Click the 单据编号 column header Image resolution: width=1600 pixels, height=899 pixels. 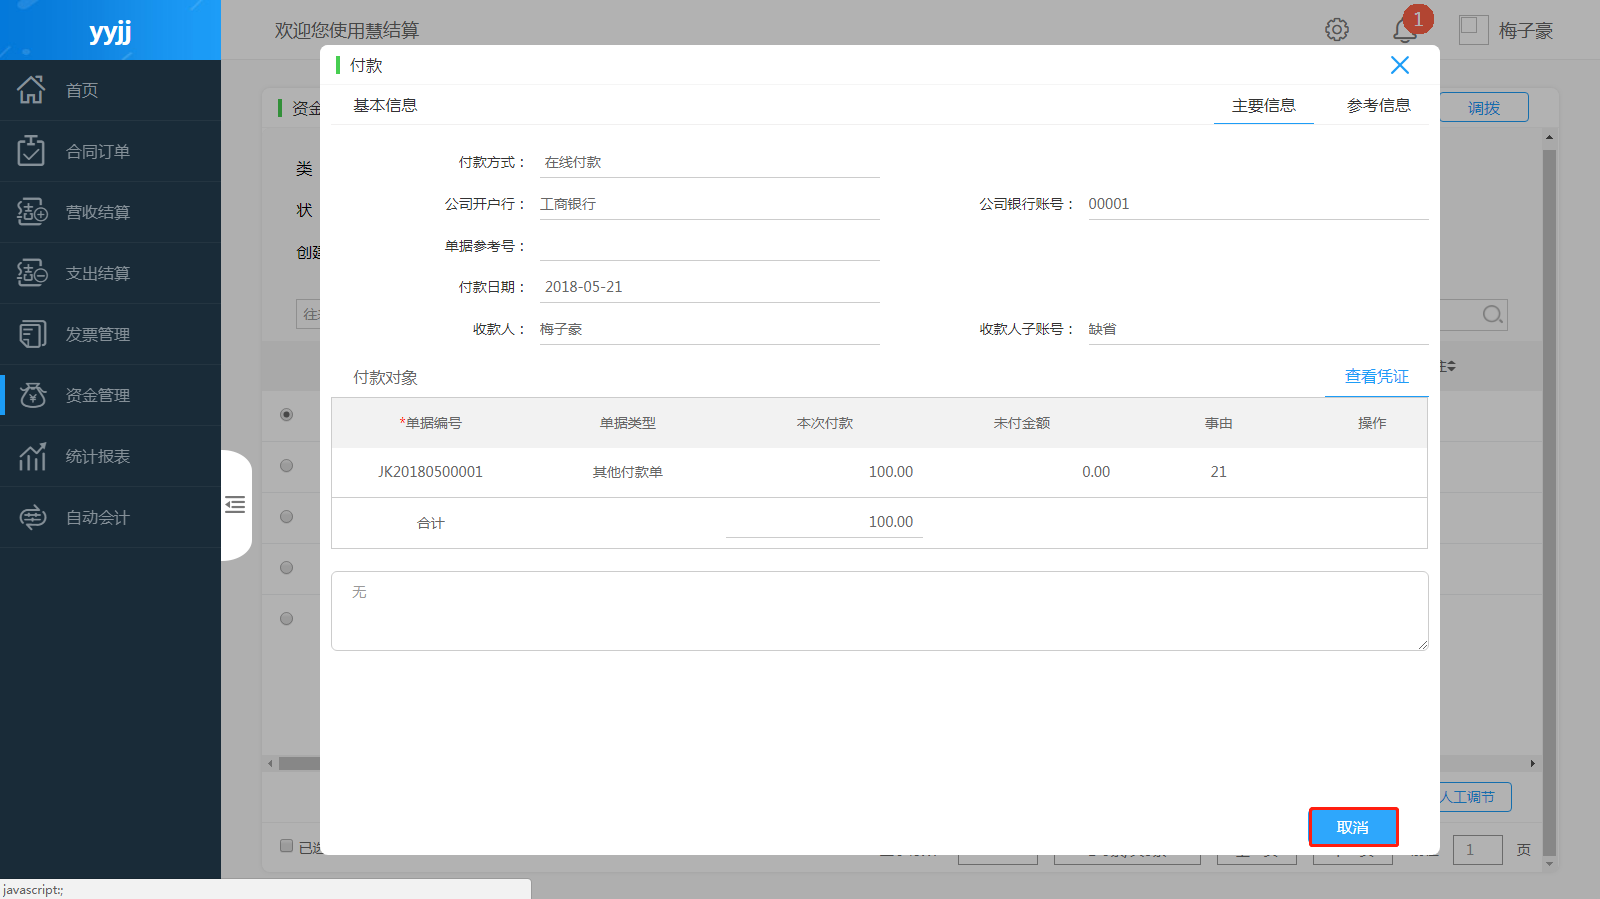(x=430, y=423)
